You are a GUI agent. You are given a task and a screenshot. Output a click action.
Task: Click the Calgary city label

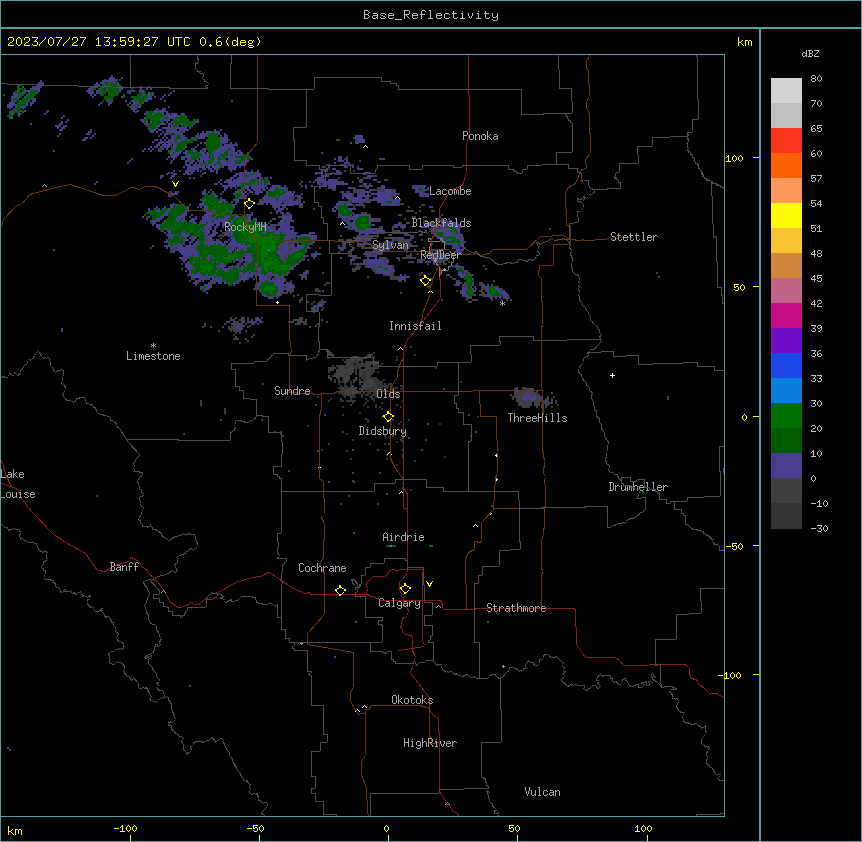(x=400, y=603)
